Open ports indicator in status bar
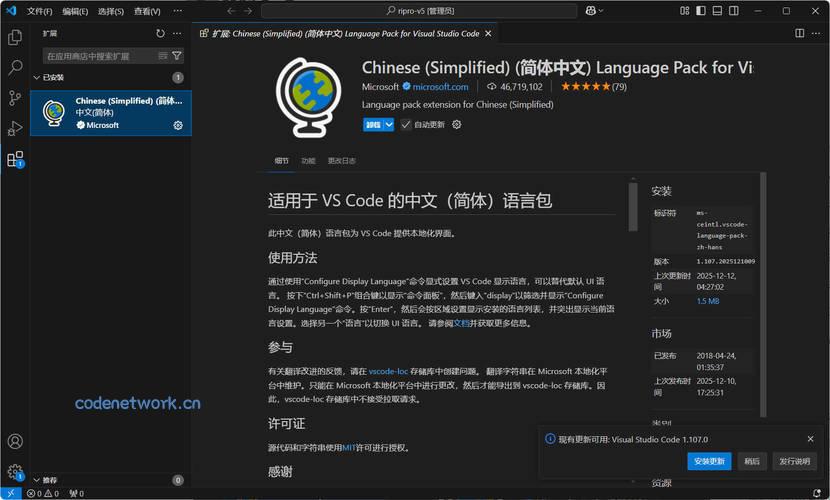Viewport: 830px width, 500px height. point(76,494)
